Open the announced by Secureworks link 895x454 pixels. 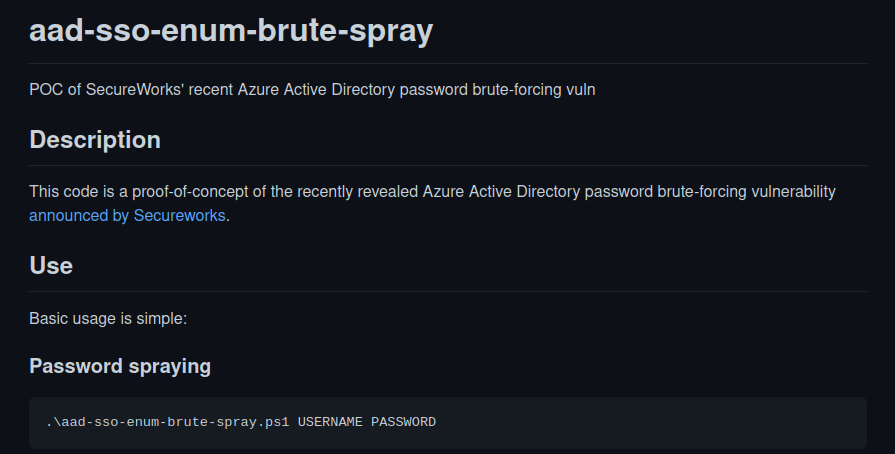point(127,216)
